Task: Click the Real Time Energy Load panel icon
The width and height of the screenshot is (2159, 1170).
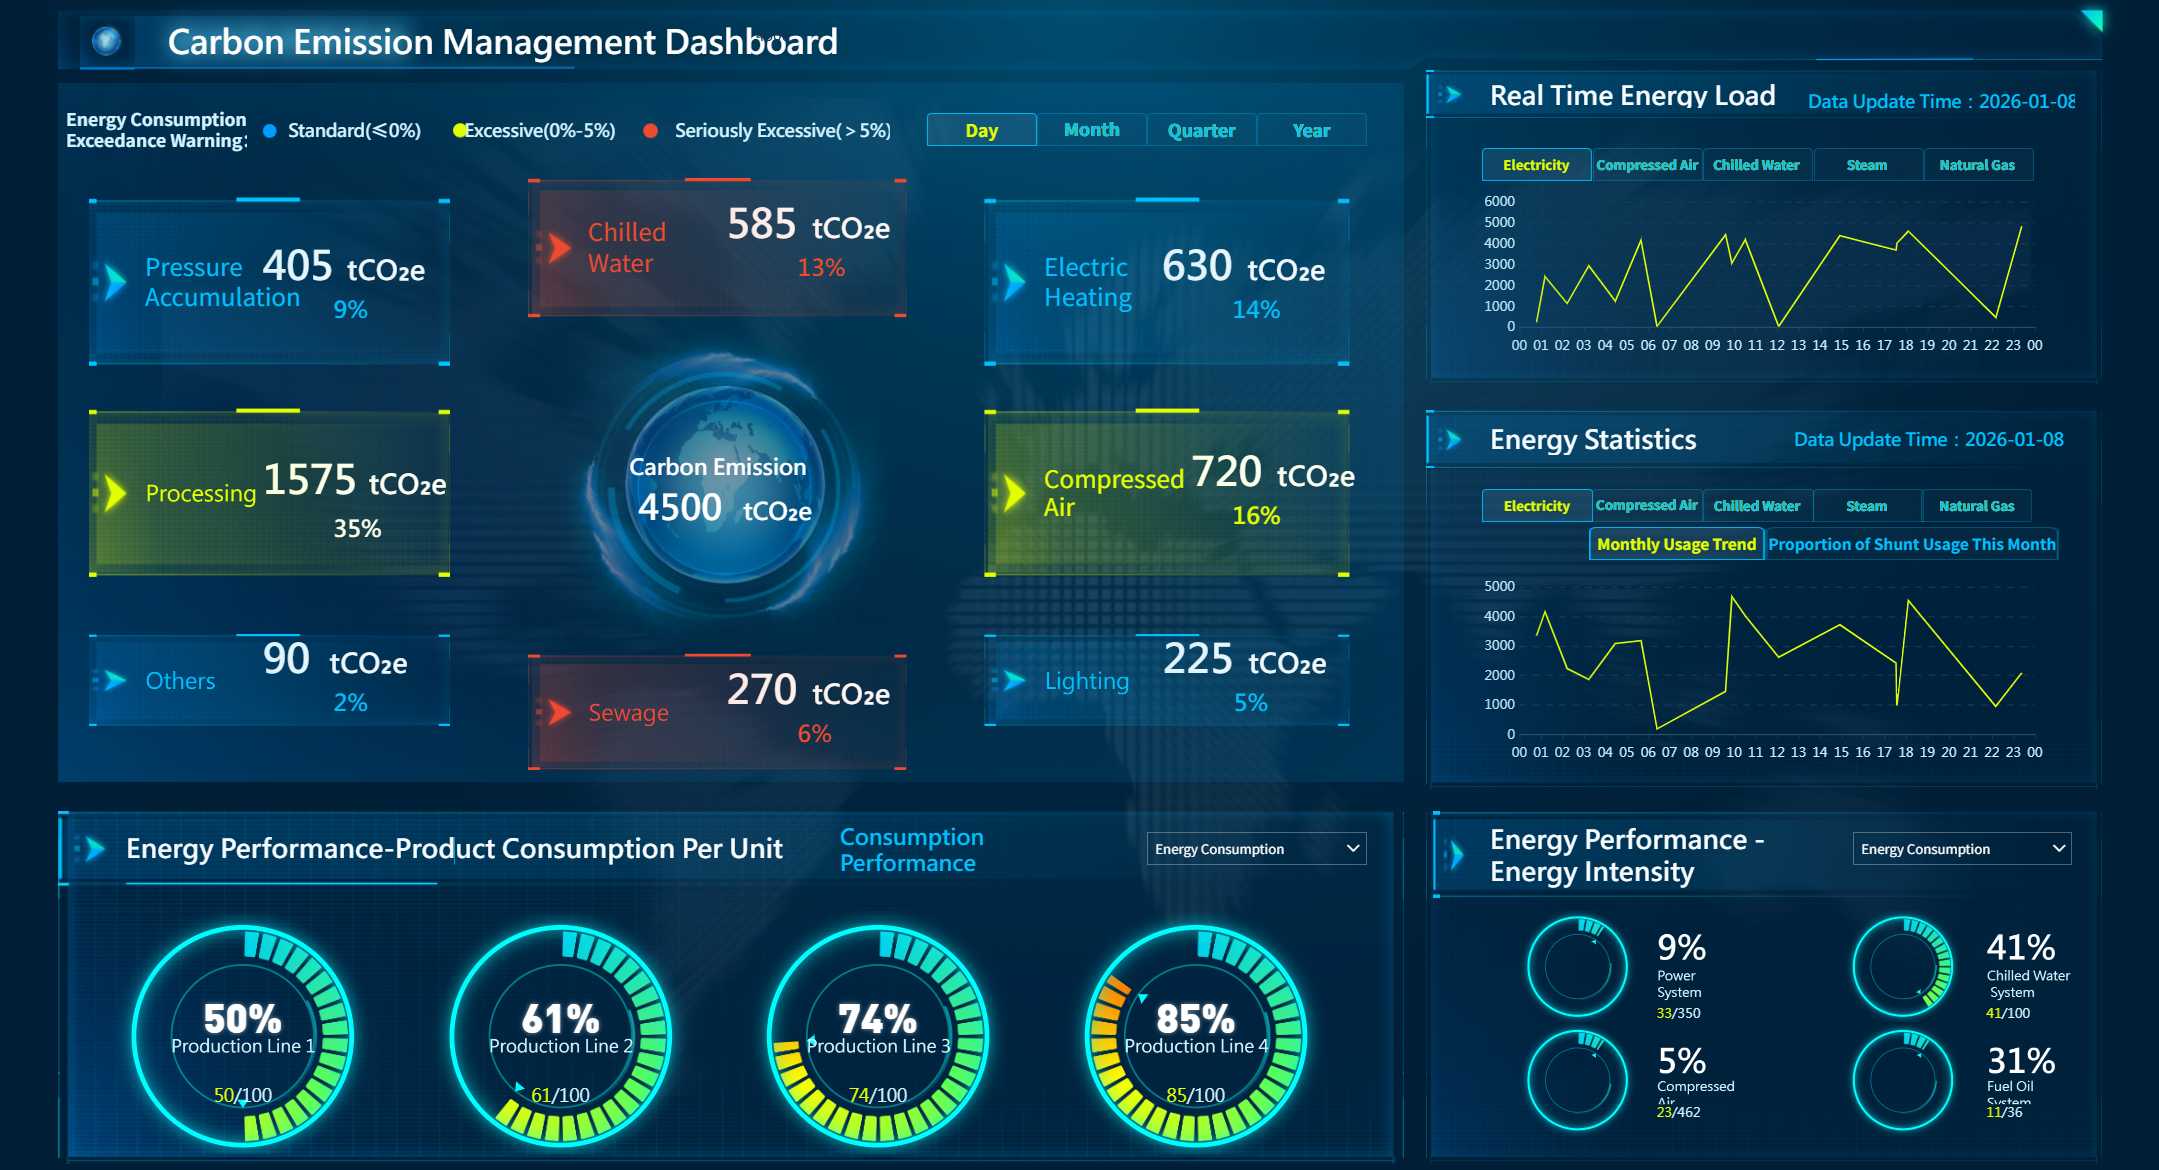Action: coord(1449,95)
